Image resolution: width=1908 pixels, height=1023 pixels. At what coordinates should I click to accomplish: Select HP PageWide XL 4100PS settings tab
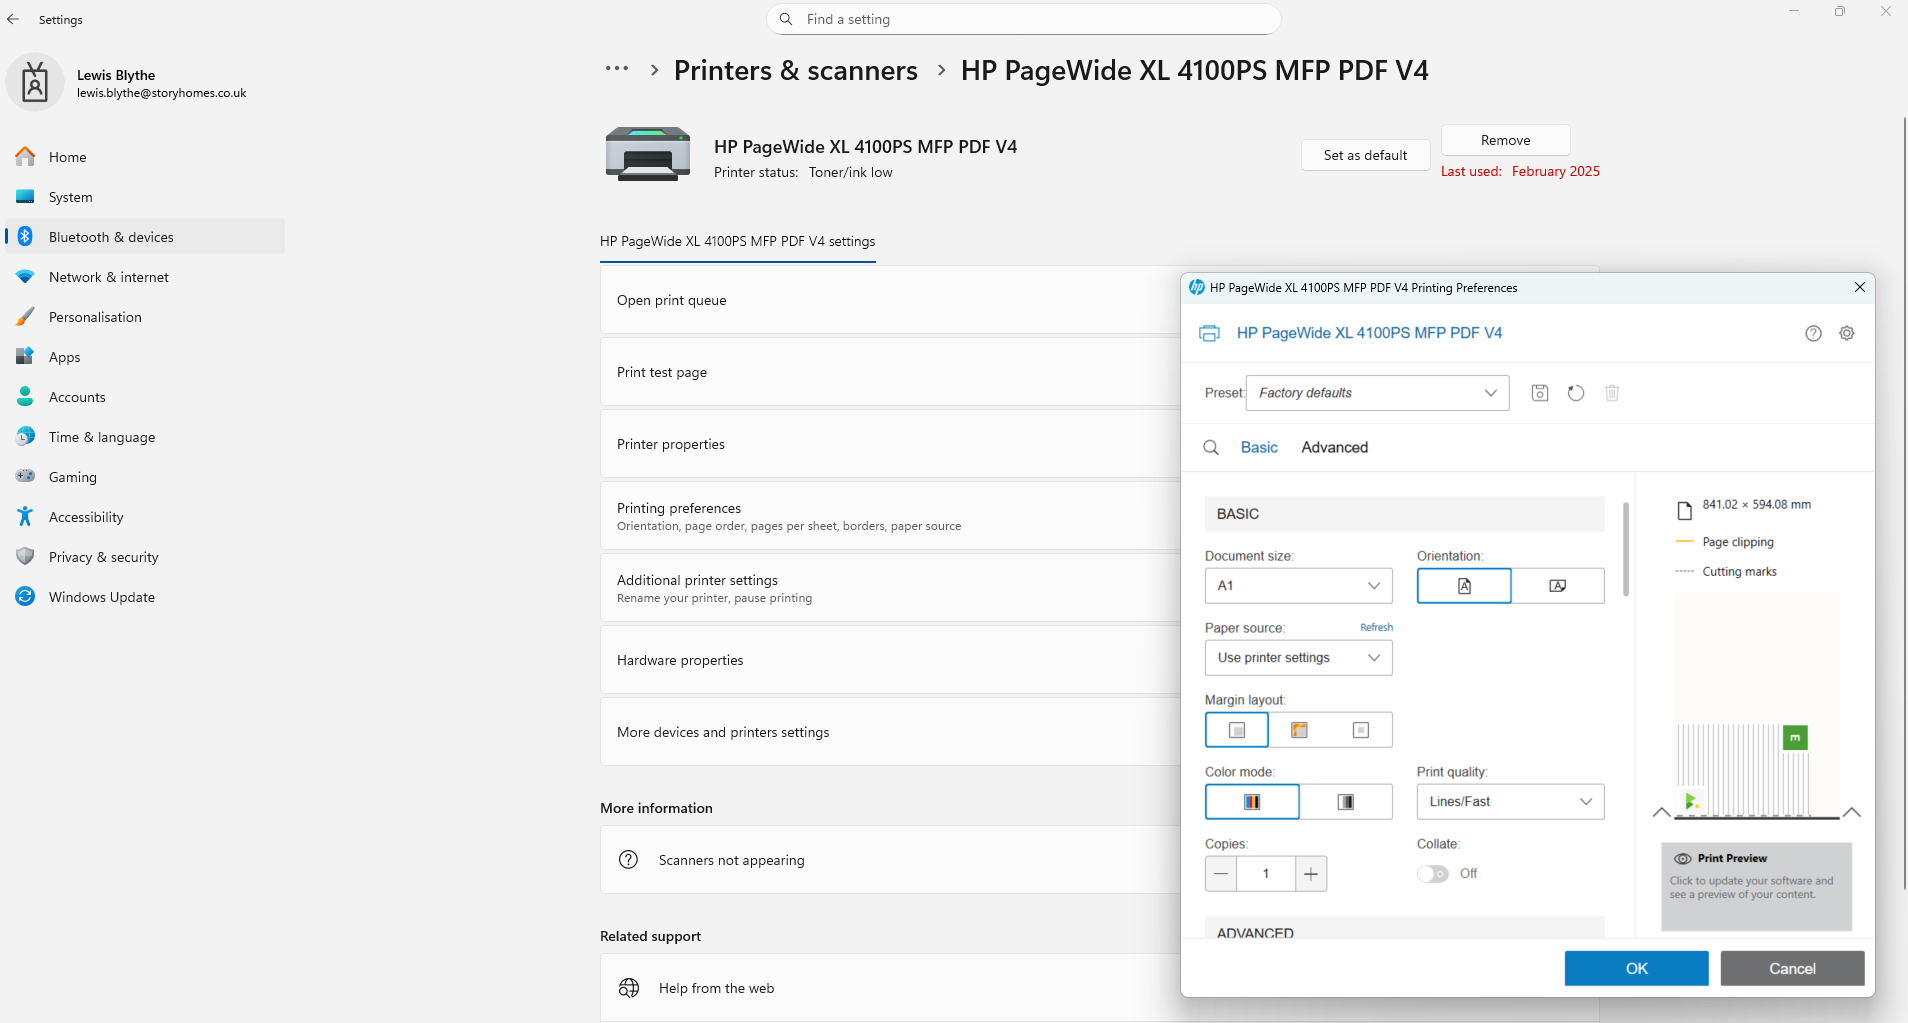click(x=738, y=241)
